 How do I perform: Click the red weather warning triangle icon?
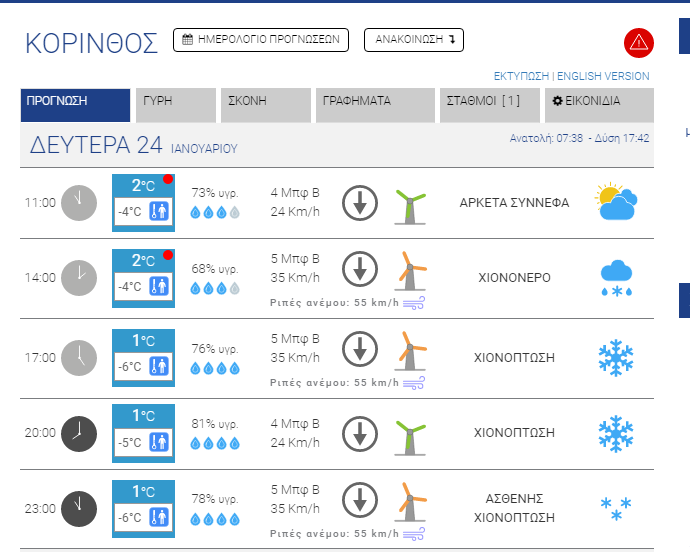638,43
